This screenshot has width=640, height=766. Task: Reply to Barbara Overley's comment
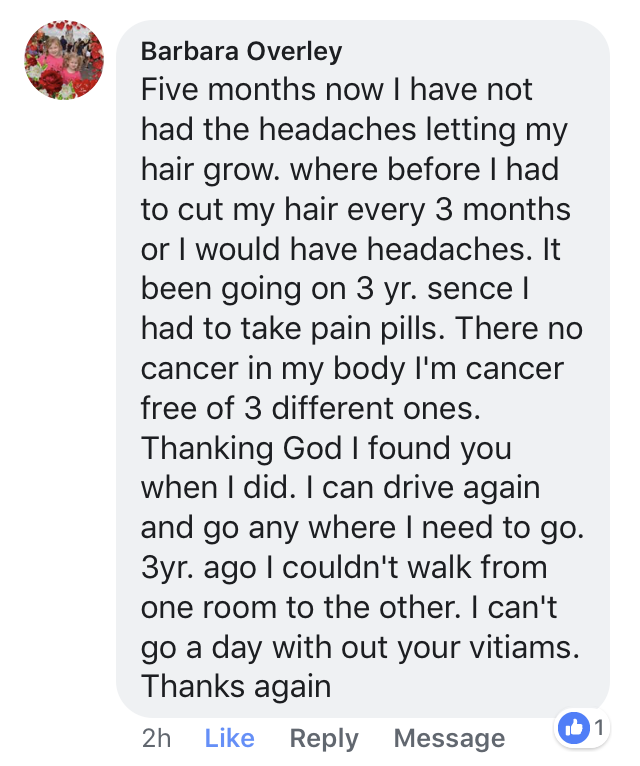coord(324,738)
